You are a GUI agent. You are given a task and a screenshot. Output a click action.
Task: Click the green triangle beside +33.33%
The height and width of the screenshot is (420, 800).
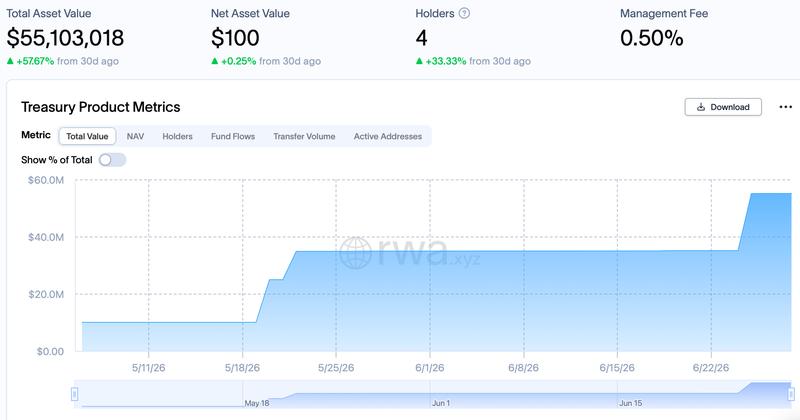pos(419,61)
